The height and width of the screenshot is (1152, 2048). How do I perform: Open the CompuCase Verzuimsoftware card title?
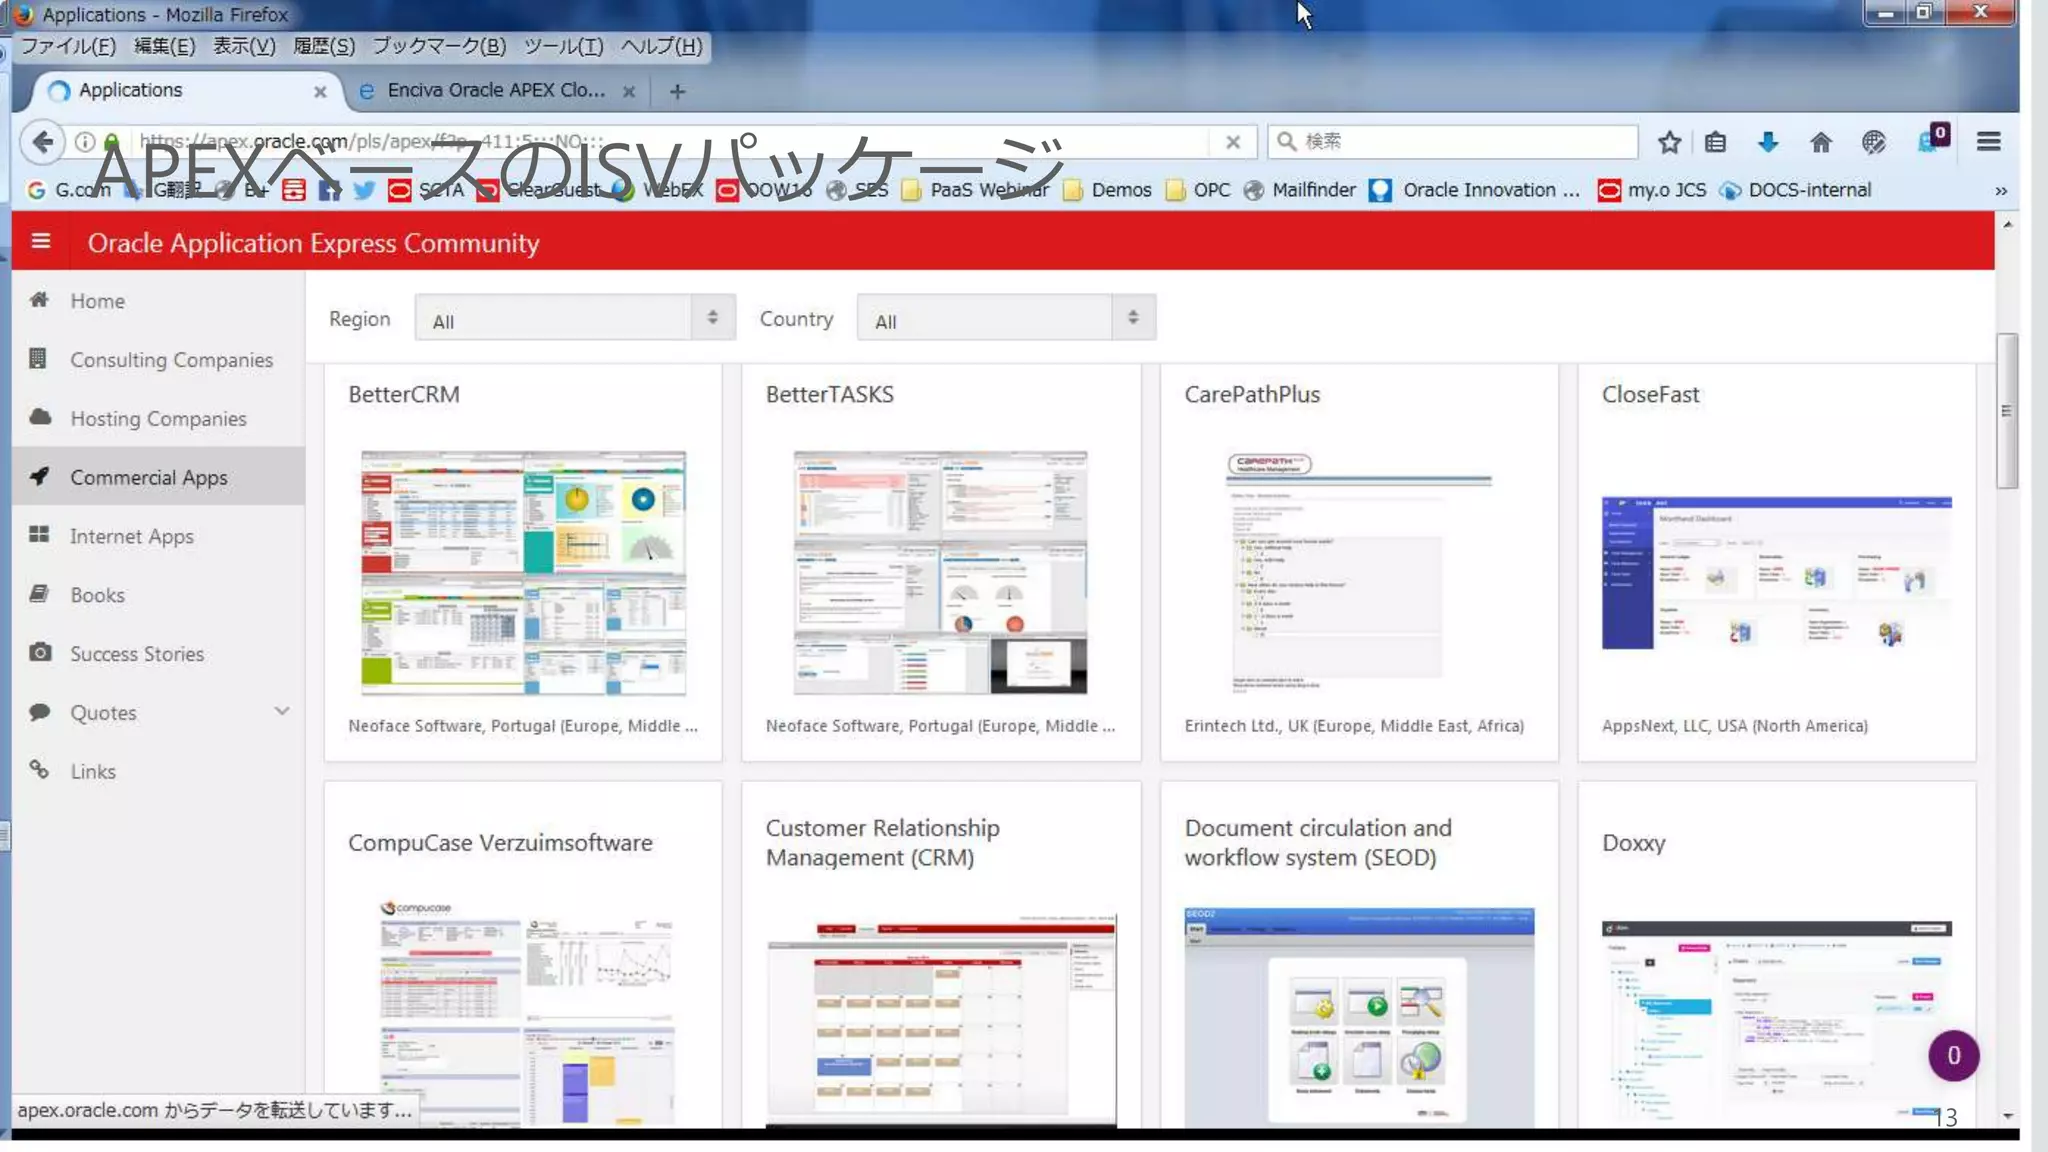[x=500, y=843]
